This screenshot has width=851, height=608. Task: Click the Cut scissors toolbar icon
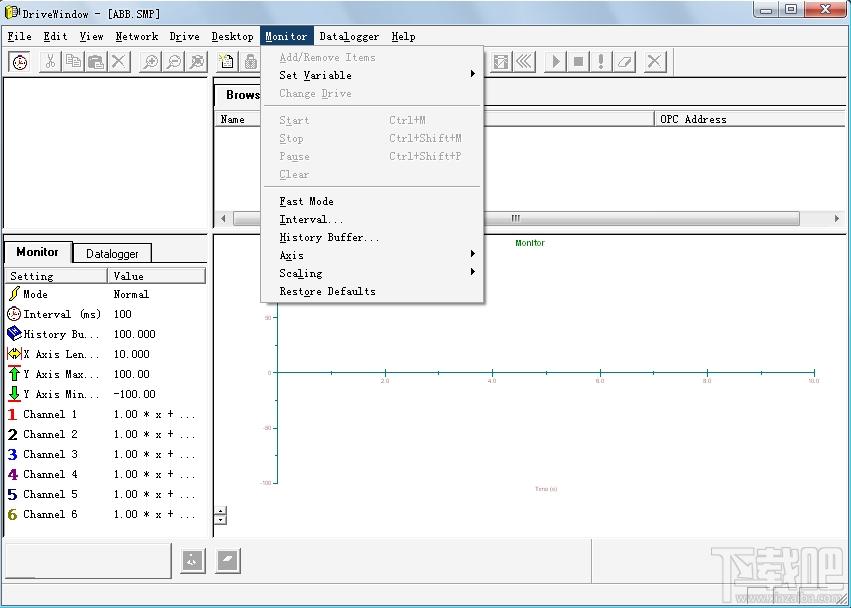[50, 62]
